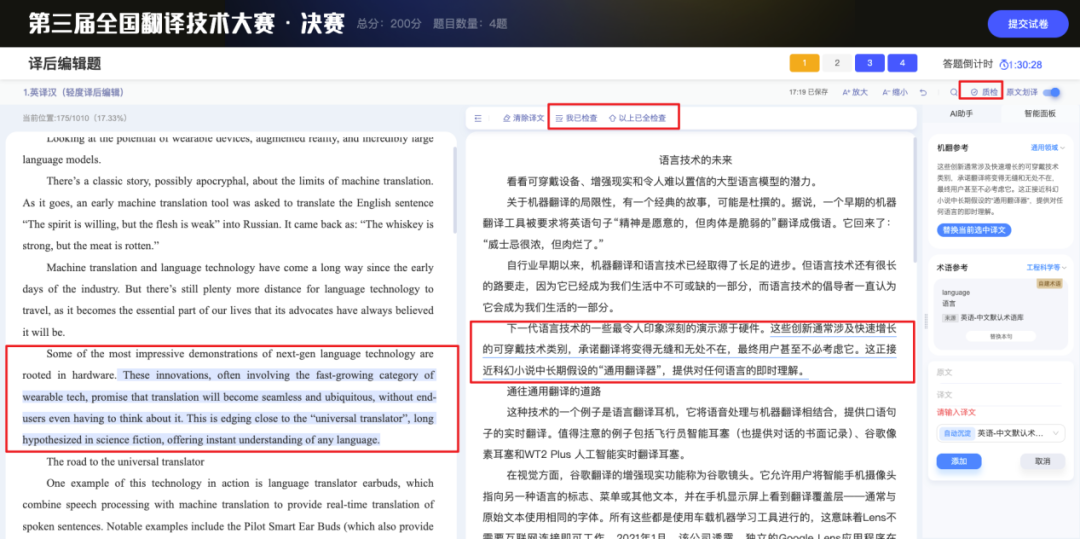Click the 原文 term input field
The width and height of the screenshot is (1080, 539).
tap(1001, 372)
